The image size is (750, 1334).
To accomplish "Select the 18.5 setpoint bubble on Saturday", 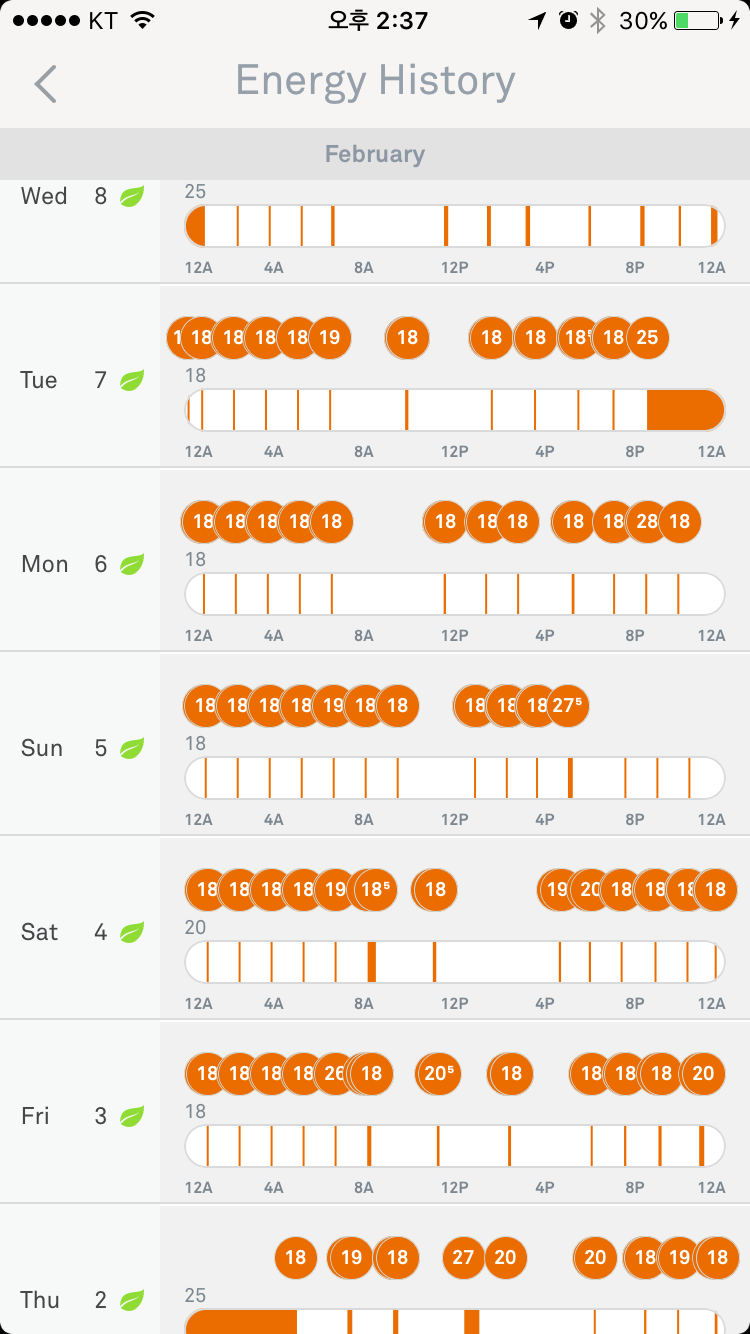I will [x=376, y=889].
